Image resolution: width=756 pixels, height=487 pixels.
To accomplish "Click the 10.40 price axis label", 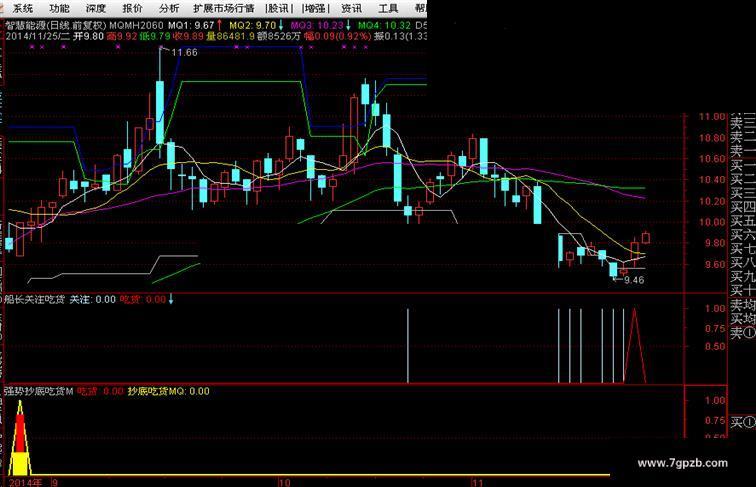I will pyautogui.click(x=712, y=180).
